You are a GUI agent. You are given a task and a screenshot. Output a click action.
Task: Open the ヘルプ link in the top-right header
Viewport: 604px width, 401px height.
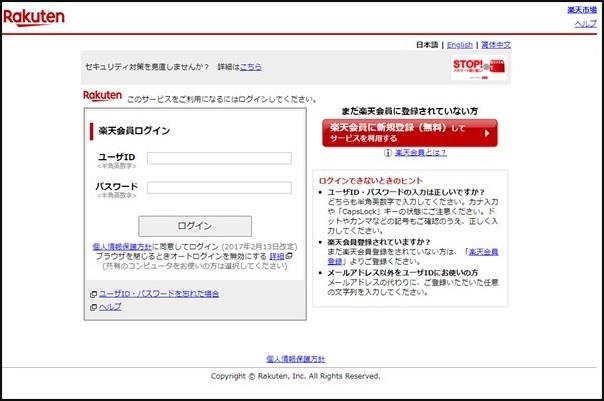coord(586,24)
